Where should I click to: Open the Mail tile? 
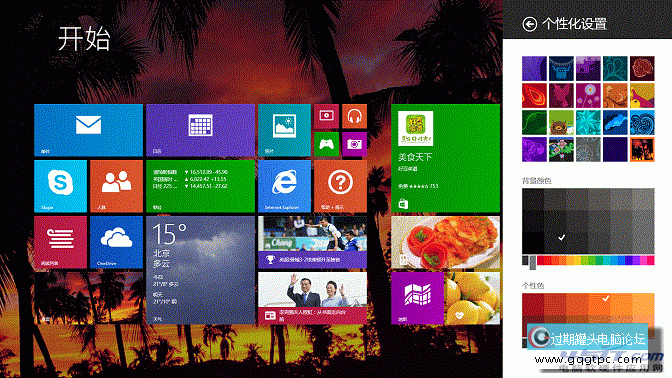tap(88, 130)
